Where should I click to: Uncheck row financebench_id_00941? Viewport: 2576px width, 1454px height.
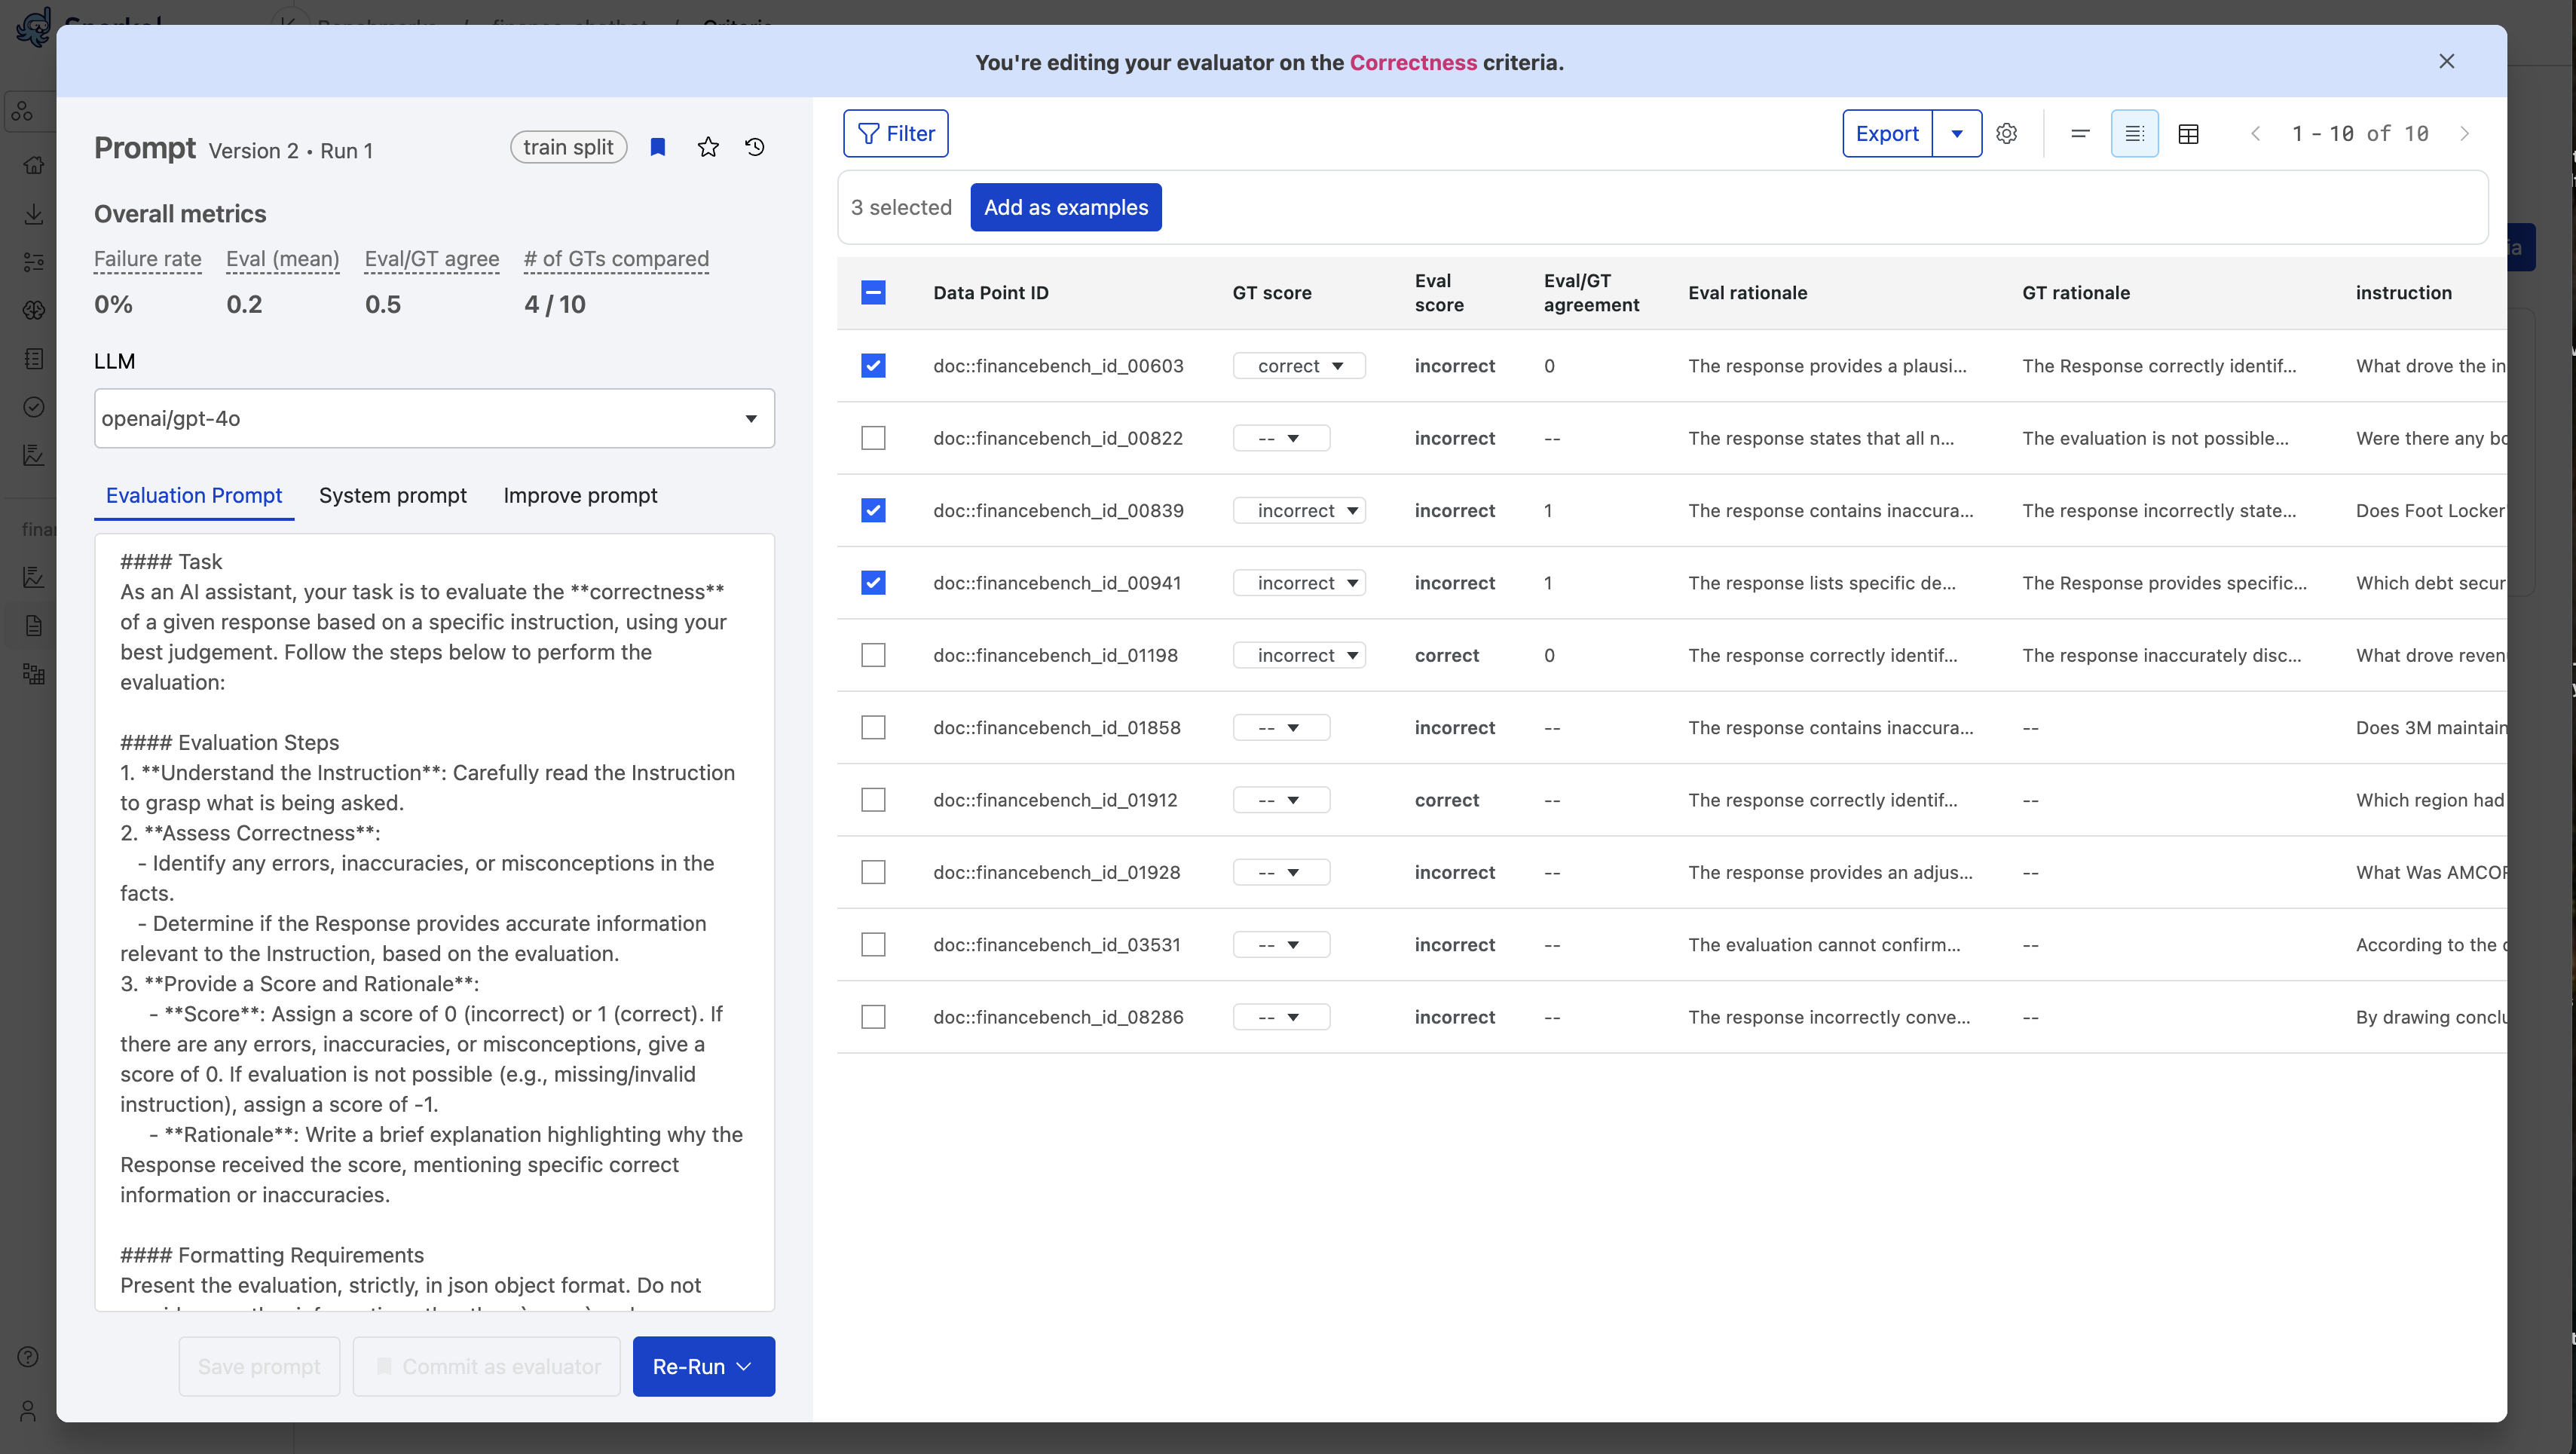873,582
